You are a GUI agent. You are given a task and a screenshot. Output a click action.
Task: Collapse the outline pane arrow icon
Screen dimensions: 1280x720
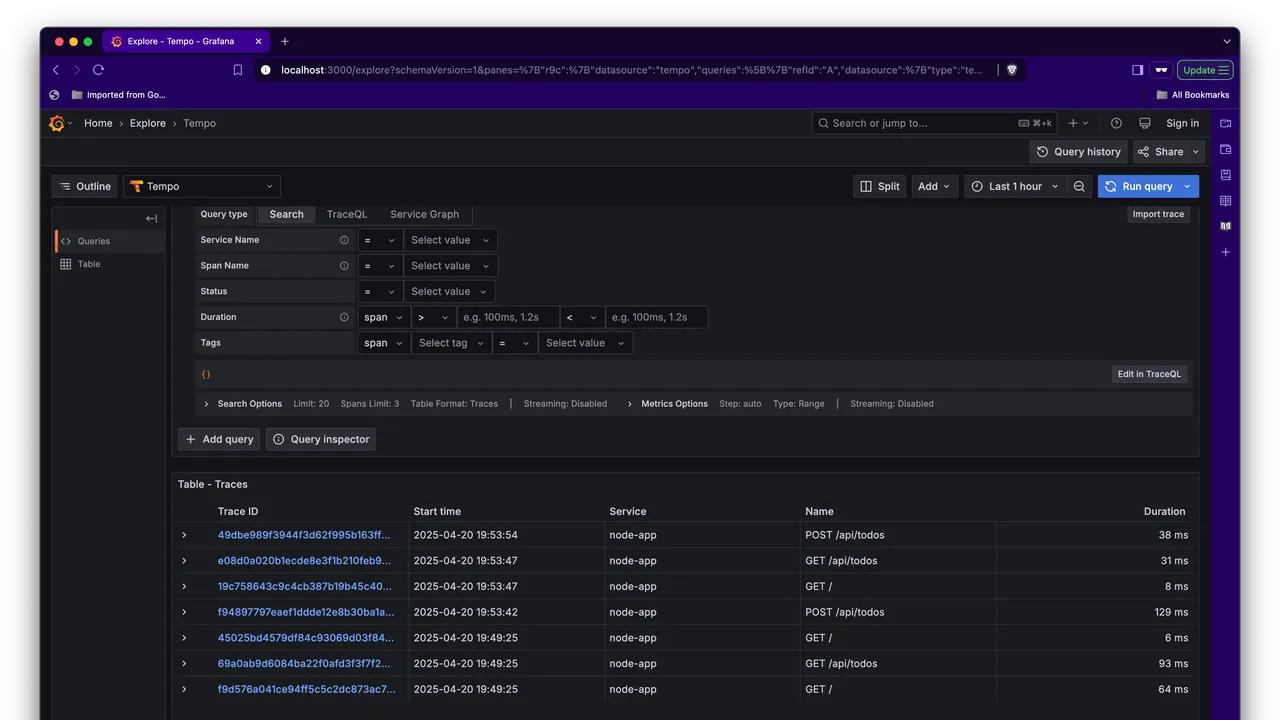(x=151, y=218)
